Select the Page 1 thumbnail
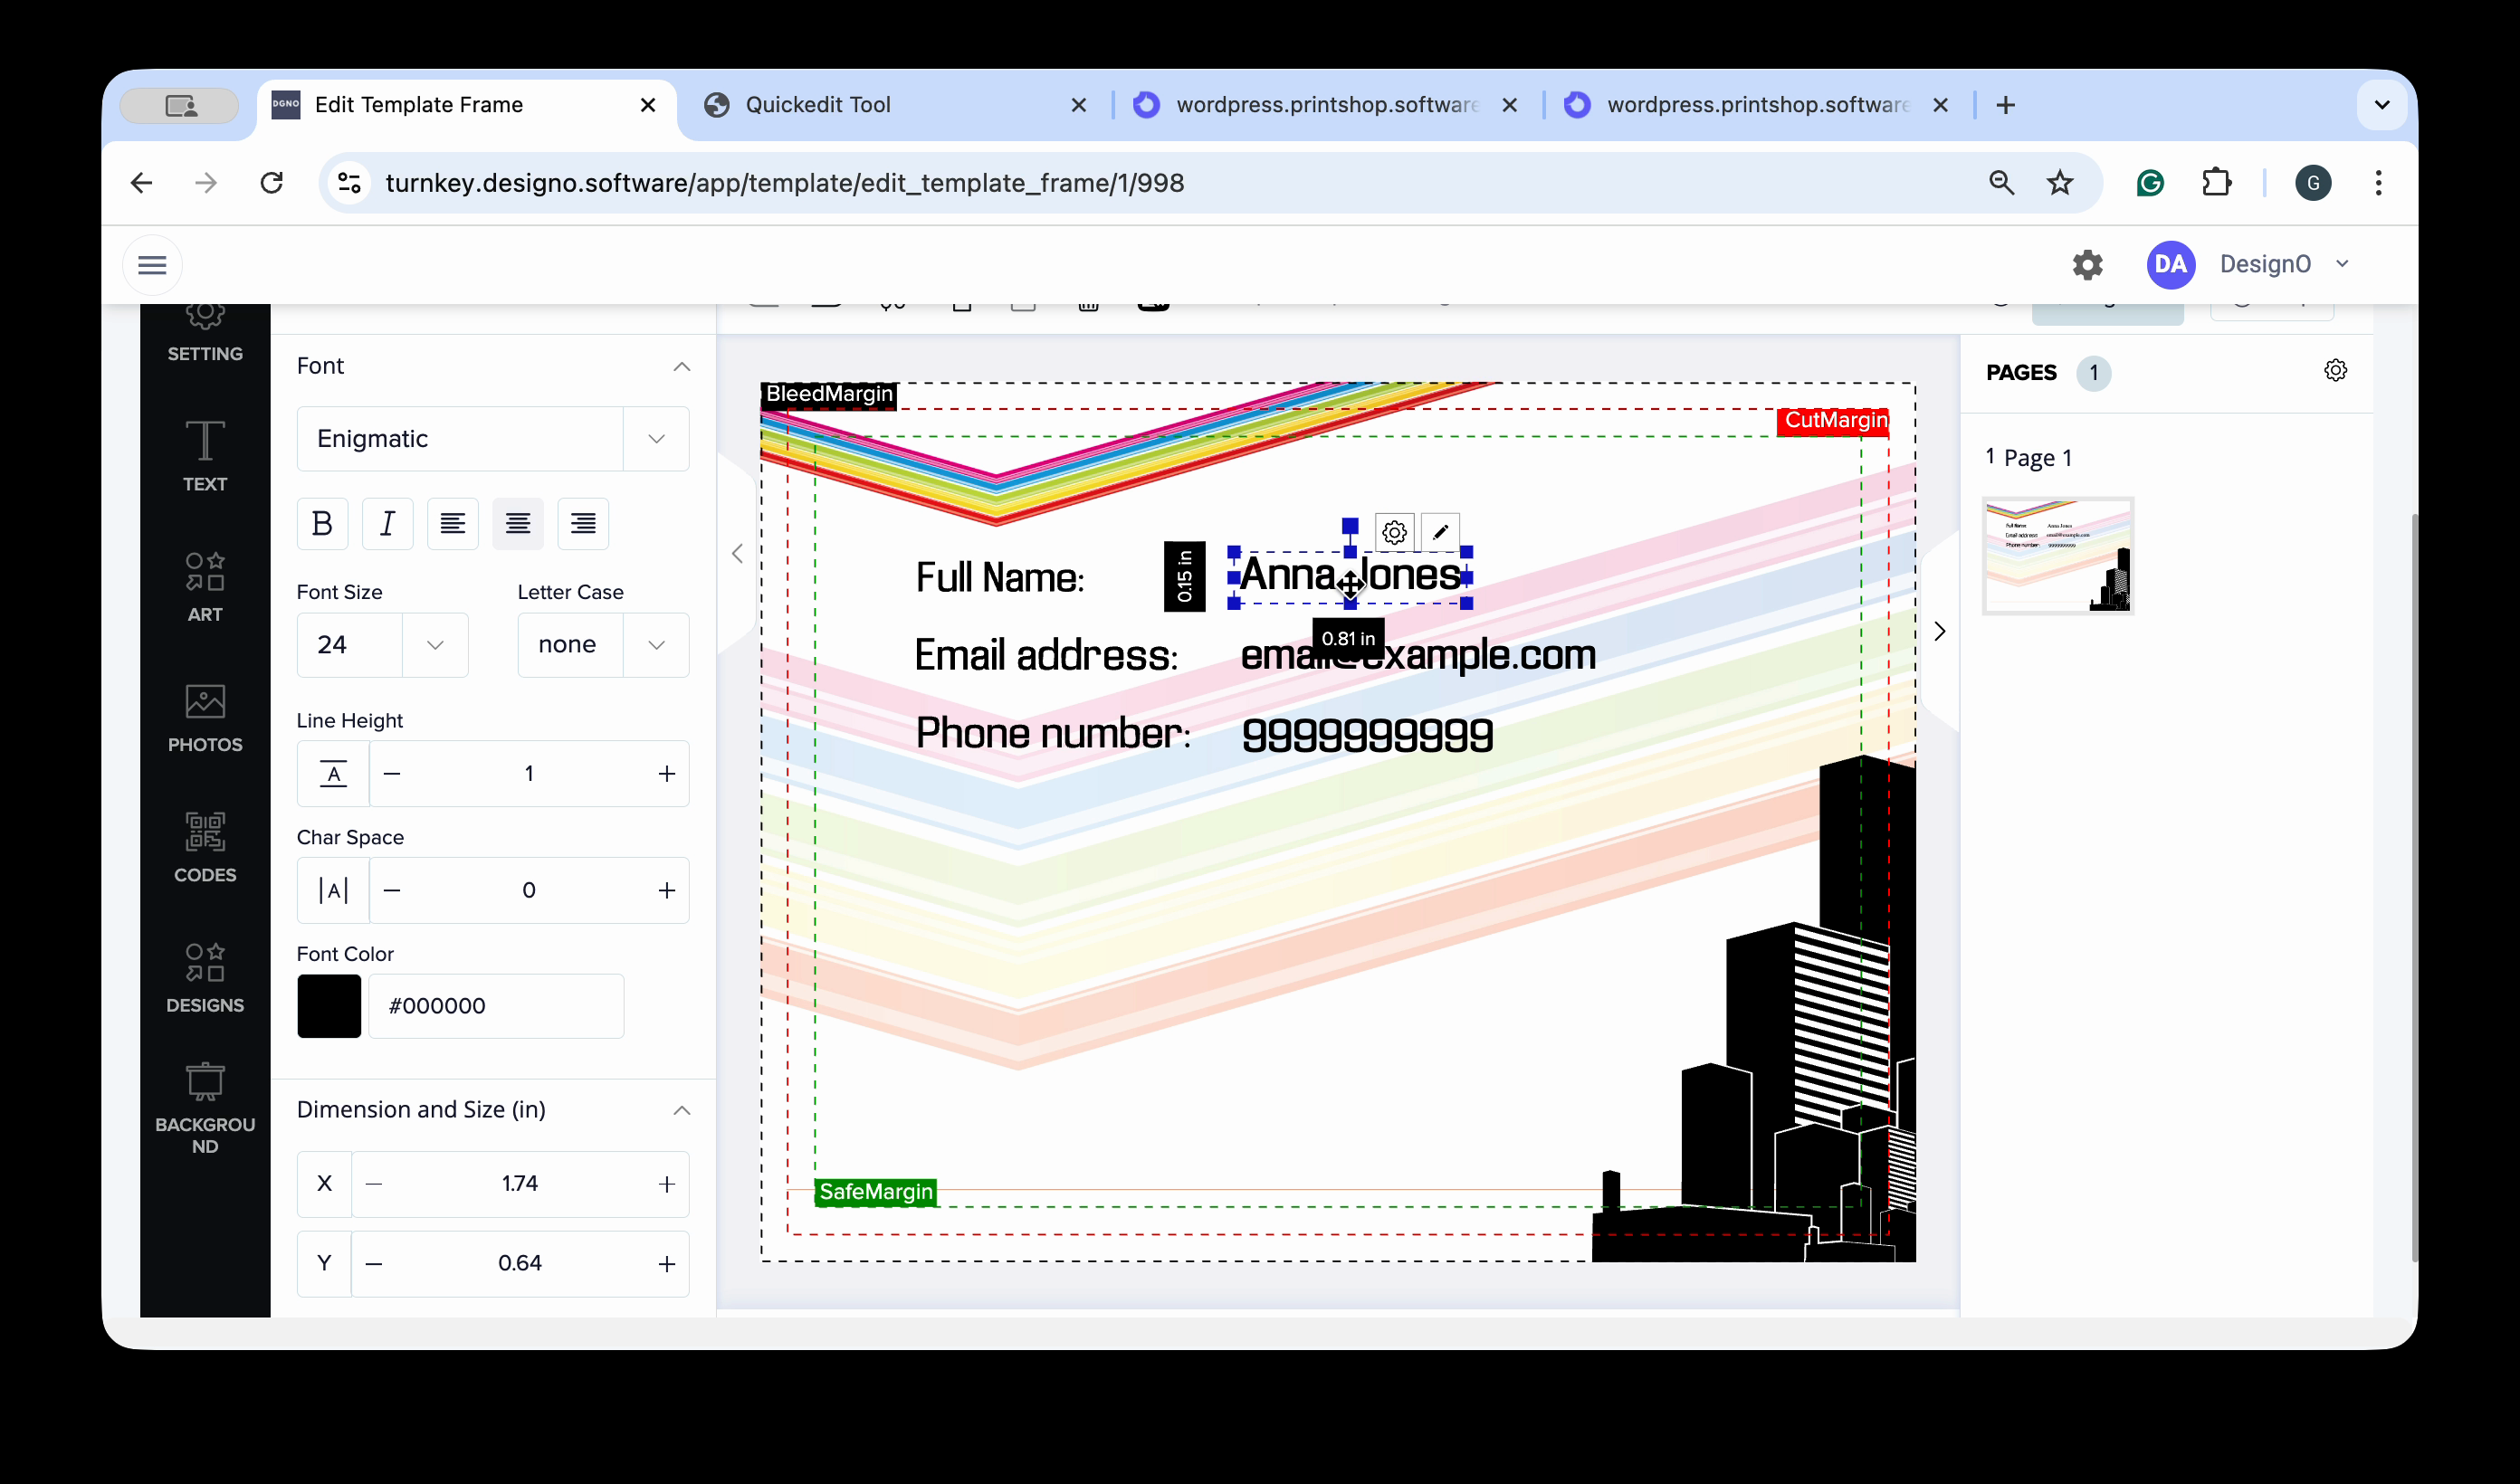This screenshot has width=2520, height=1484. click(x=2057, y=555)
